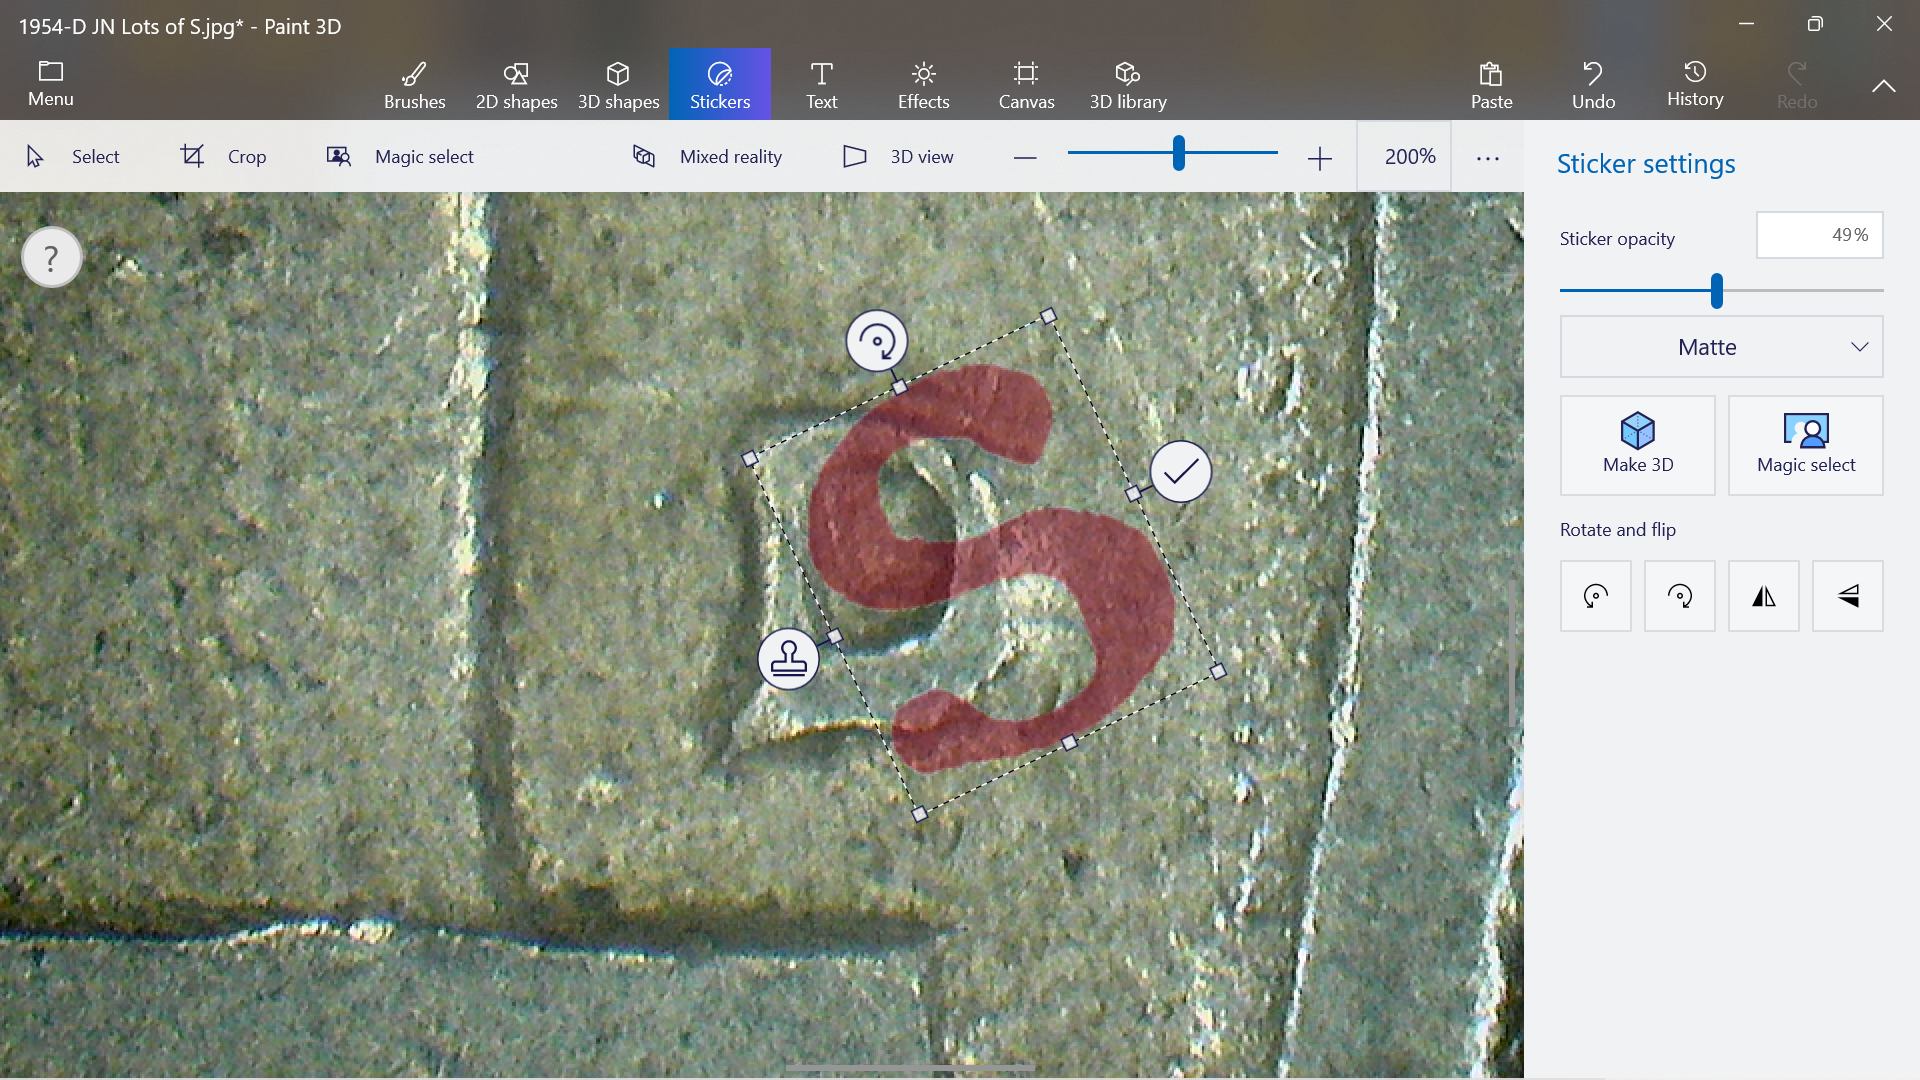
Task: Flip the sticker horizontally
Action: (x=1764, y=596)
